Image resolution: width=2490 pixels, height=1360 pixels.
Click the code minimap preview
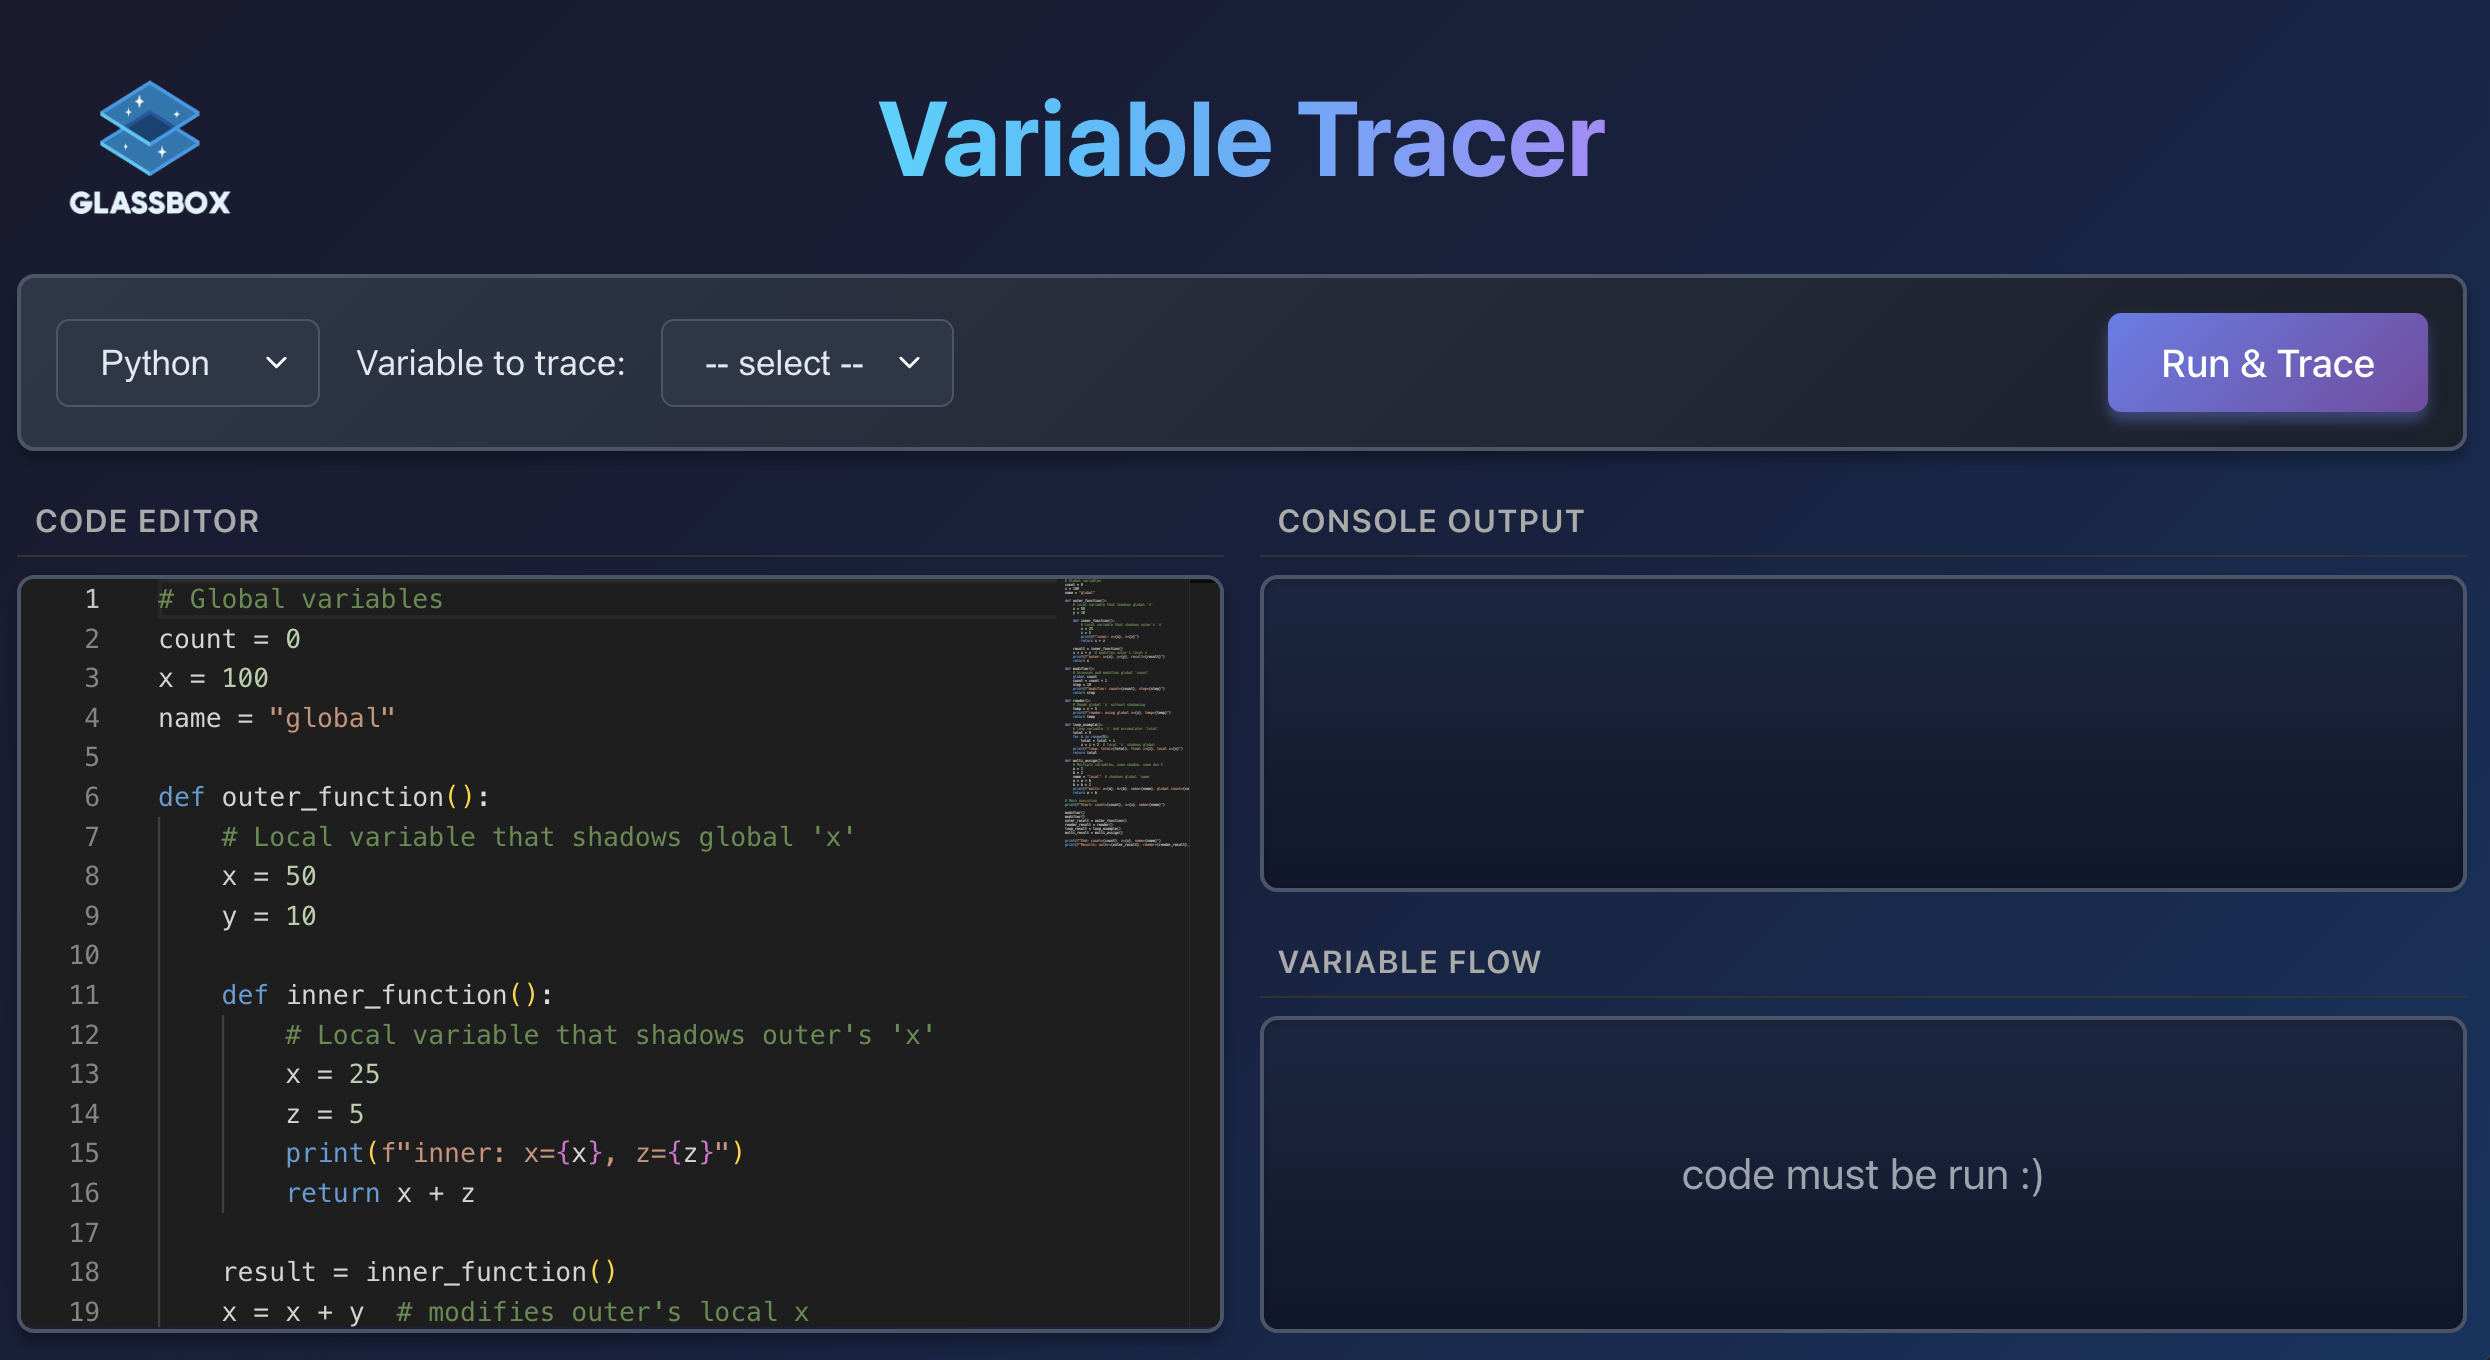1124,712
